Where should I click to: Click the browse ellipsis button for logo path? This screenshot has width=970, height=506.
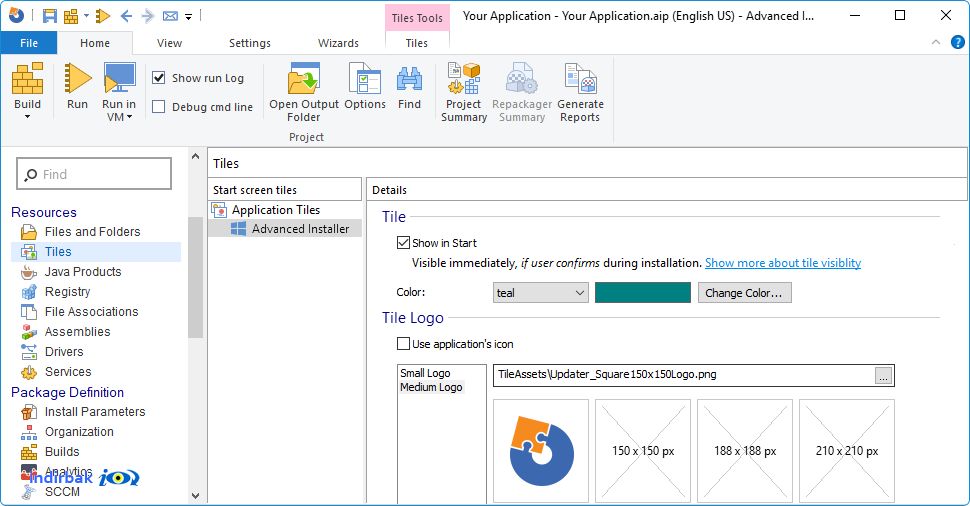883,375
